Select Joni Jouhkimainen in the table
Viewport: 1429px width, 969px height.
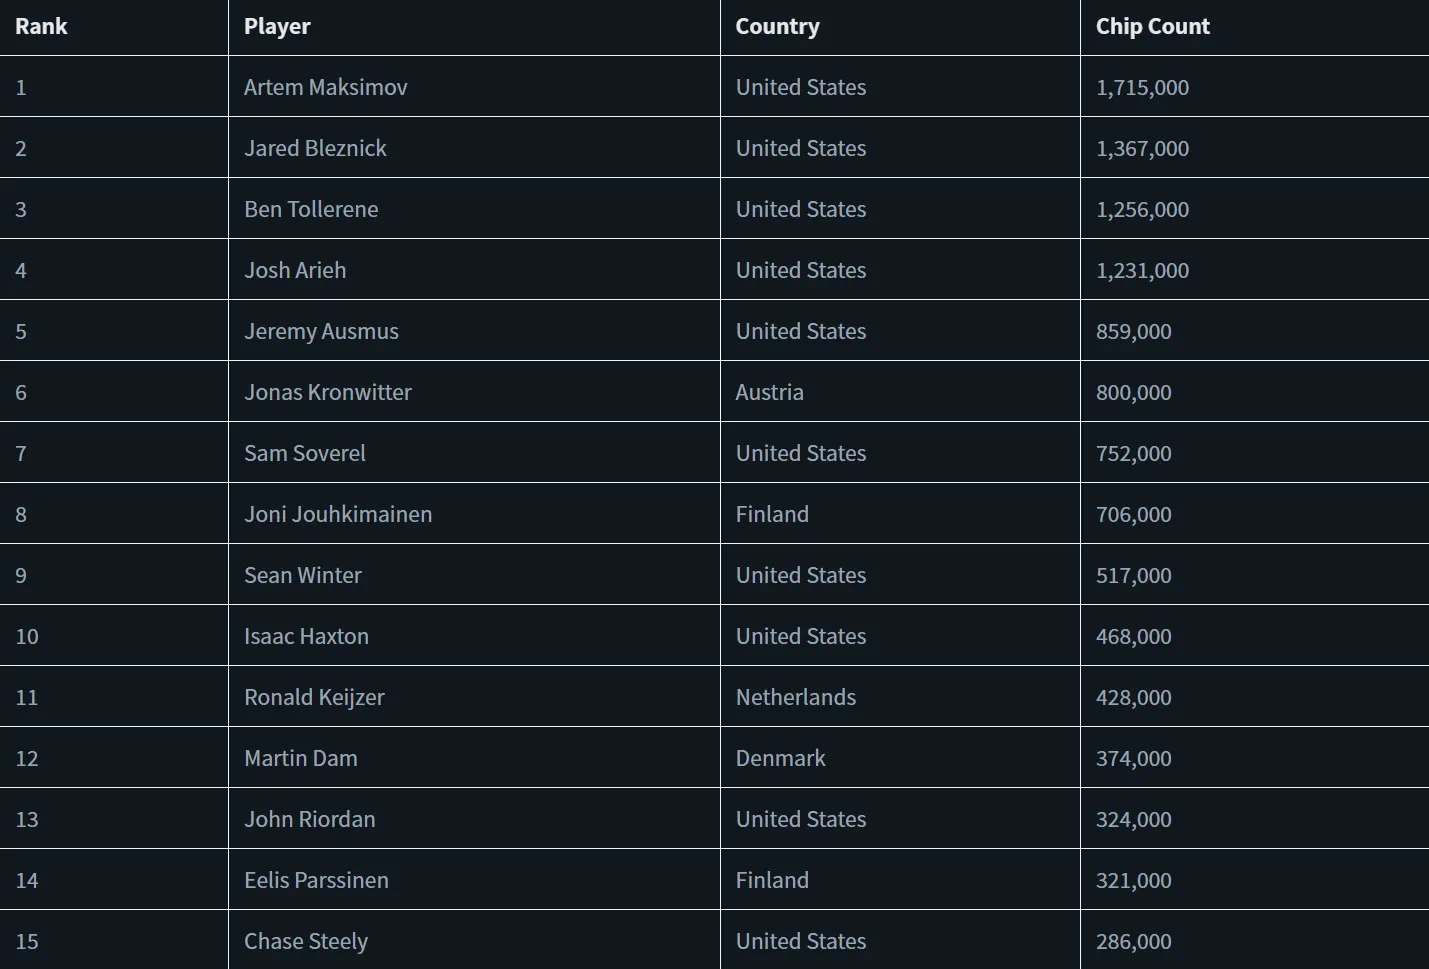(x=338, y=515)
